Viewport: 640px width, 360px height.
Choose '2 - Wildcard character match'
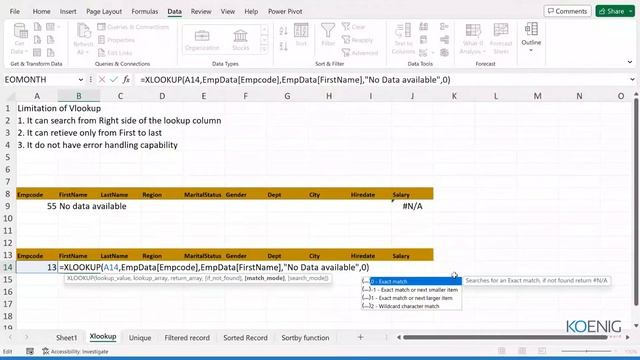pos(412,306)
